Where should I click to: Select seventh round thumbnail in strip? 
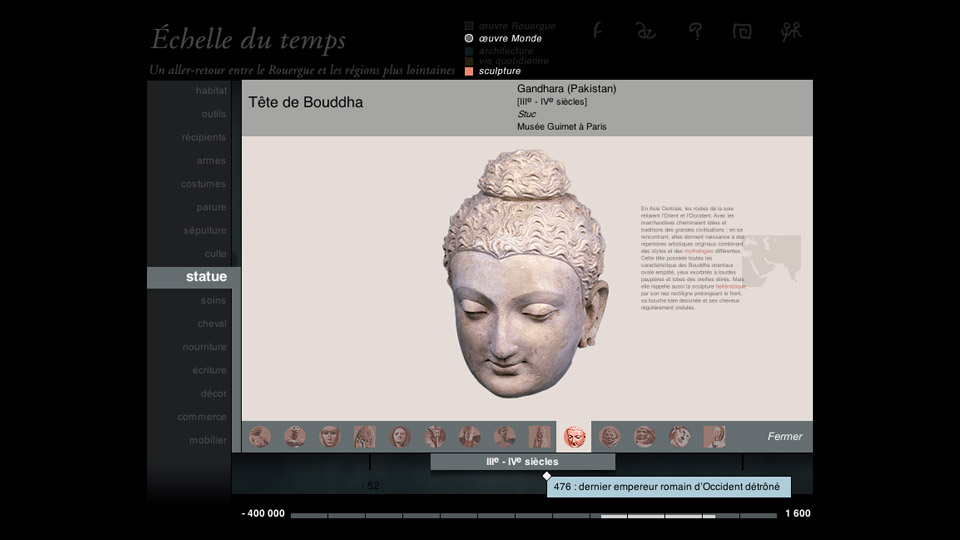(x=470, y=437)
